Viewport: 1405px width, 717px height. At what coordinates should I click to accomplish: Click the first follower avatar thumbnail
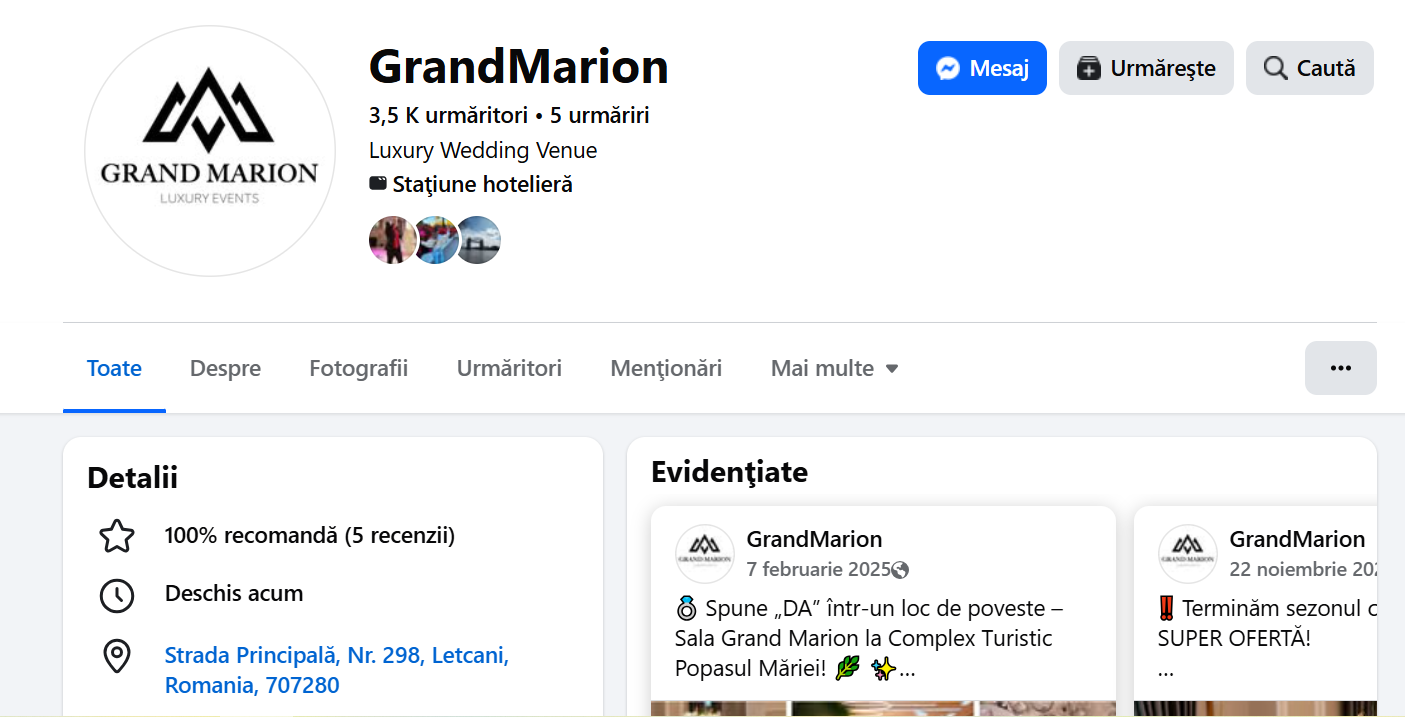coord(391,240)
